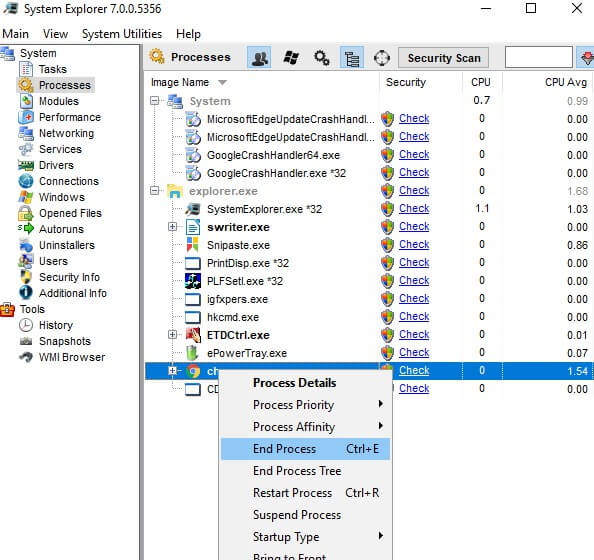The width and height of the screenshot is (594, 560).
Task: Click the Chrome icon in selected row
Action: click(193, 371)
